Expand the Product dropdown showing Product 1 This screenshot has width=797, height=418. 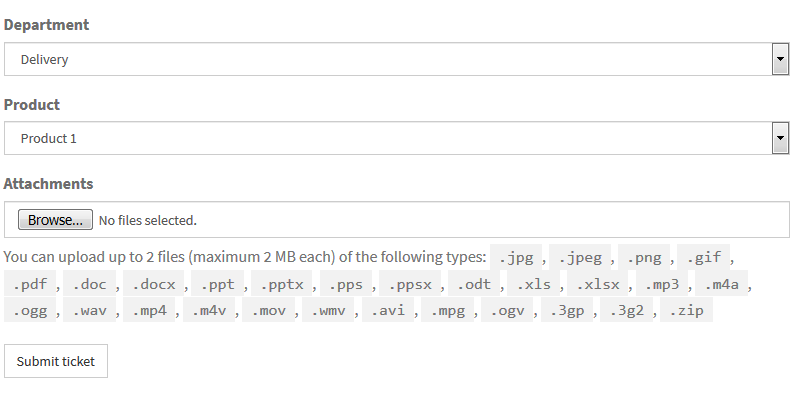point(390,138)
